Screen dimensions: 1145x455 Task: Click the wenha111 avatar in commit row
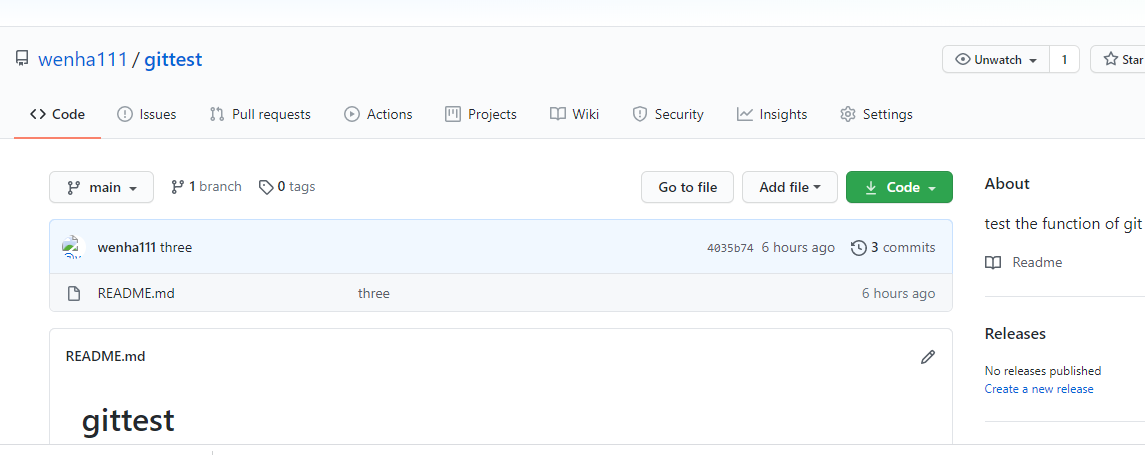tap(73, 247)
